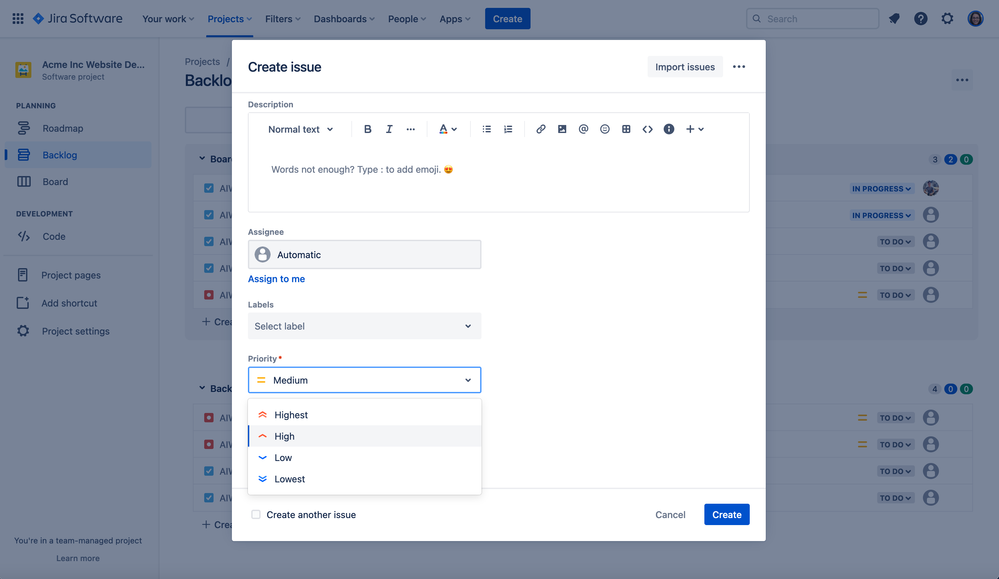
Task: Open the app switcher grid icon
Action: pyautogui.click(x=18, y=18)
